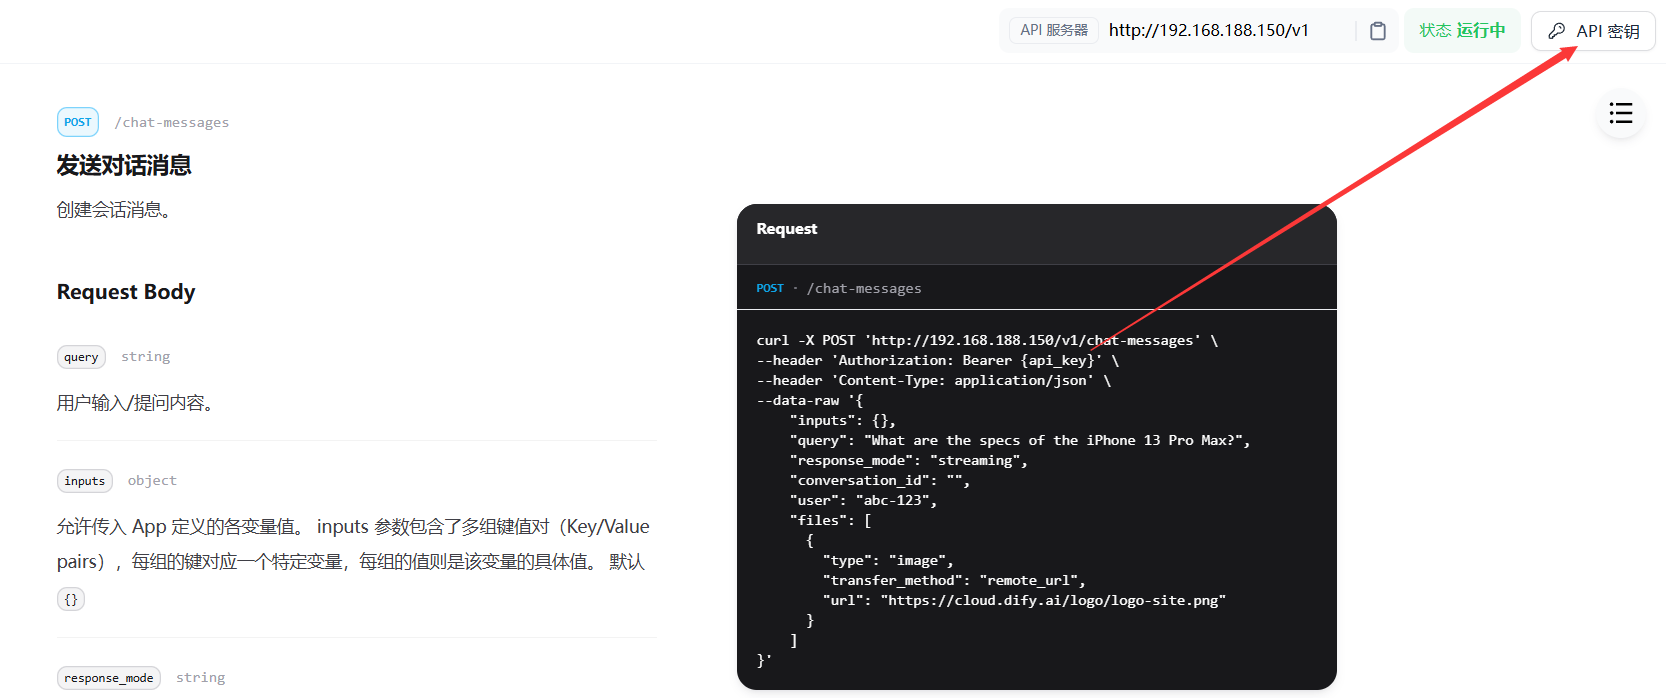Click the {} default value tag
Image resolution: width=1666 pixels, height=698 pixels.
71,599
